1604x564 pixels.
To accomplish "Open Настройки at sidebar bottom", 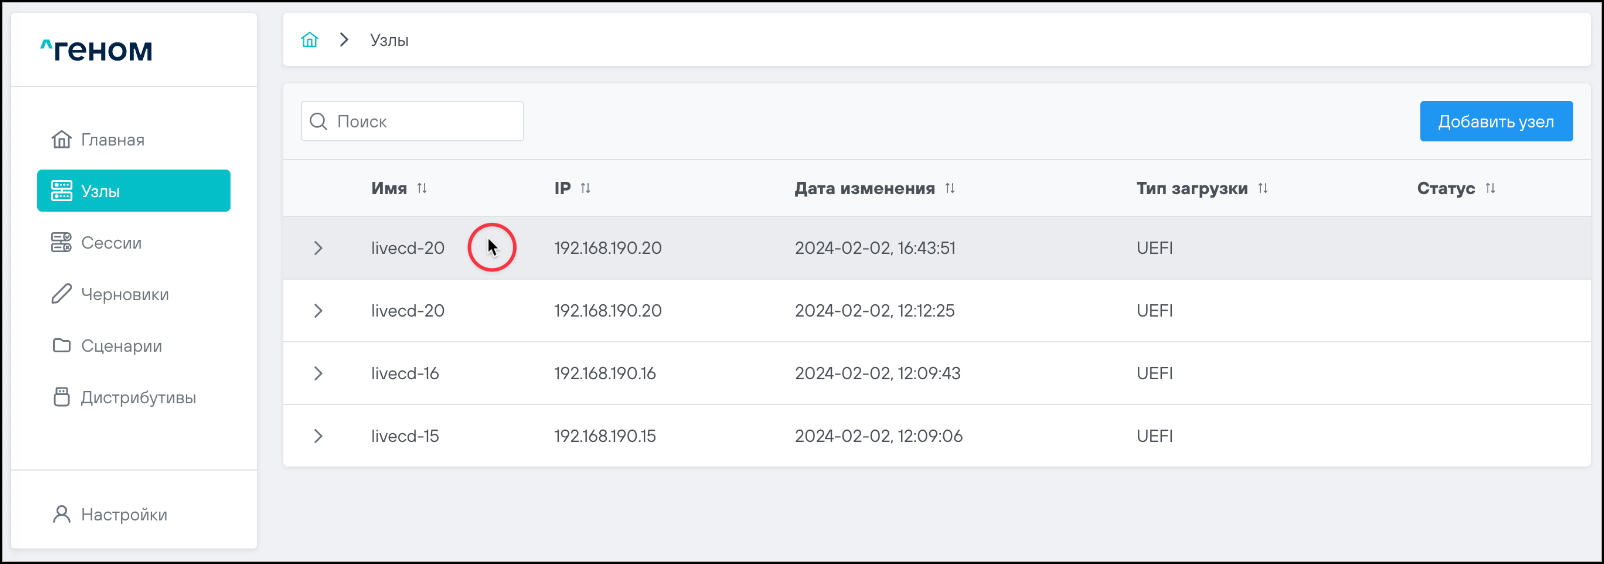I will click(123, 514).
